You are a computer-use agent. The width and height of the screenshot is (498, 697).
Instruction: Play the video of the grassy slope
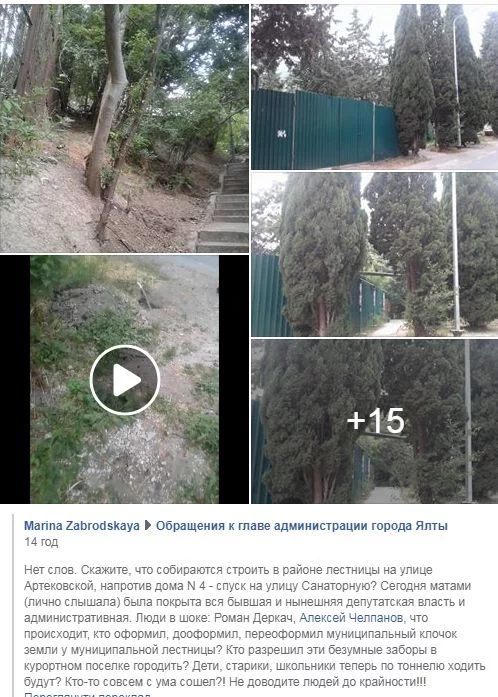(x=124, y=380)
